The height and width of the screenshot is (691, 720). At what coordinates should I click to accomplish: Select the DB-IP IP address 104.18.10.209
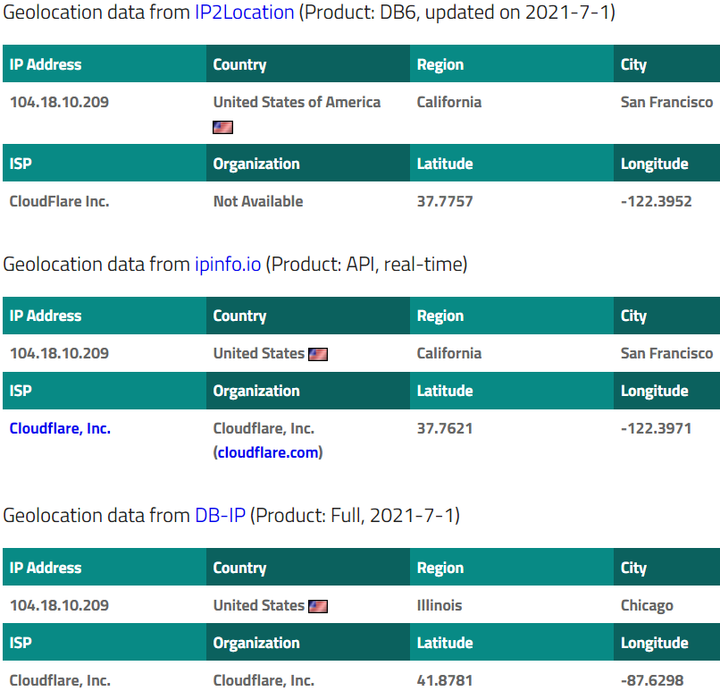point(59,606)
